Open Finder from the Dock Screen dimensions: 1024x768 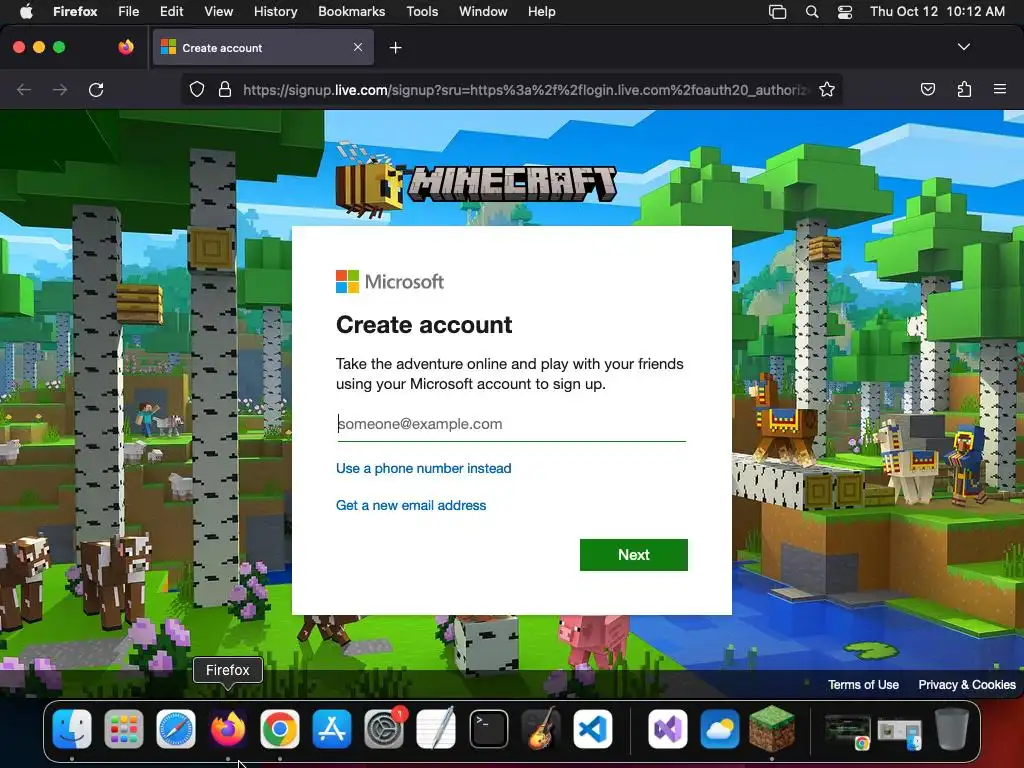coord(72,729)
